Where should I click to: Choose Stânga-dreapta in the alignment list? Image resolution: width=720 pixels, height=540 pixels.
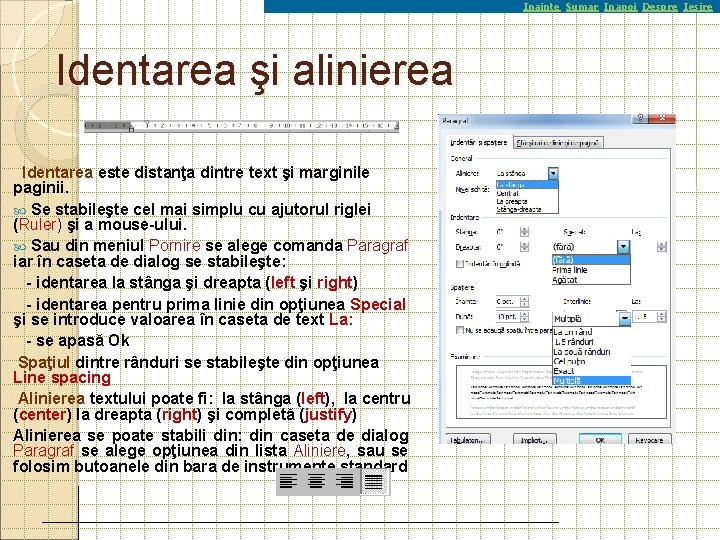point(527,209)
